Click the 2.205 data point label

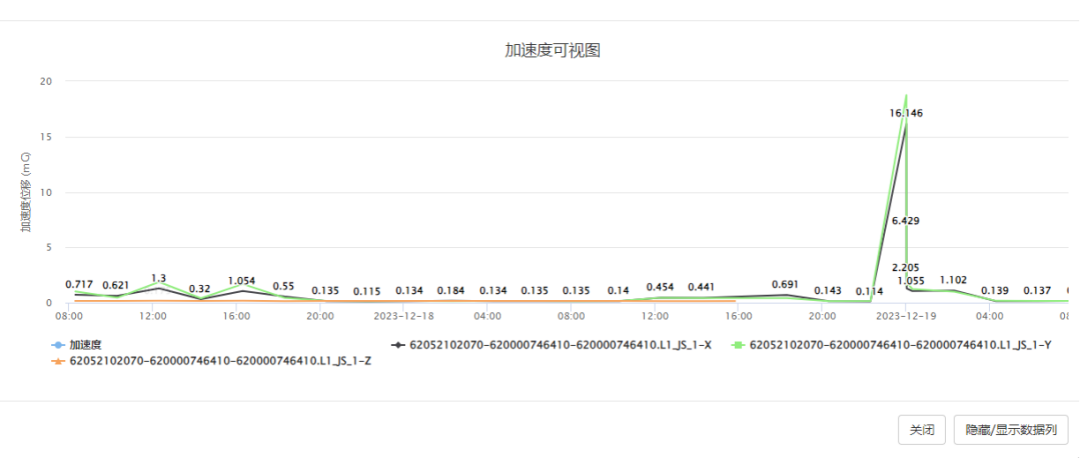pos(905,268)
